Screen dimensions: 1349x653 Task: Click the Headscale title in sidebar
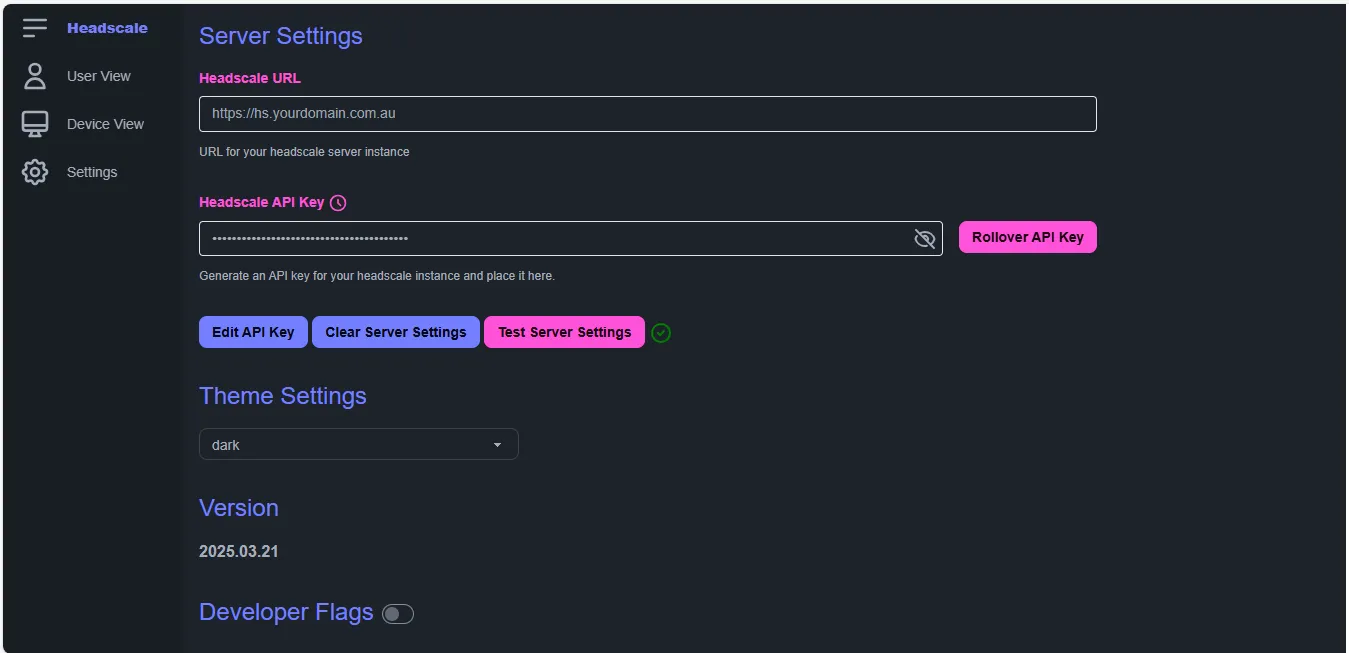107,28
